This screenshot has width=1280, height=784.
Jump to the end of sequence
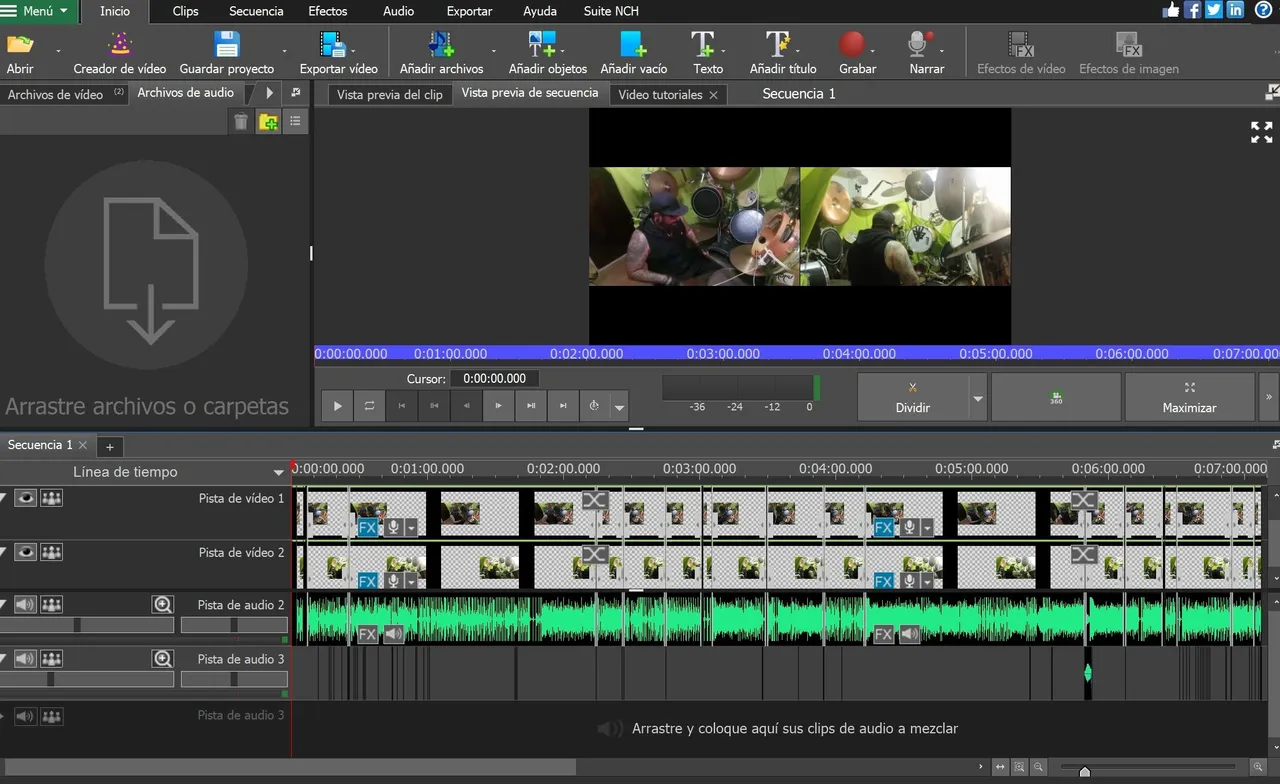563,405
